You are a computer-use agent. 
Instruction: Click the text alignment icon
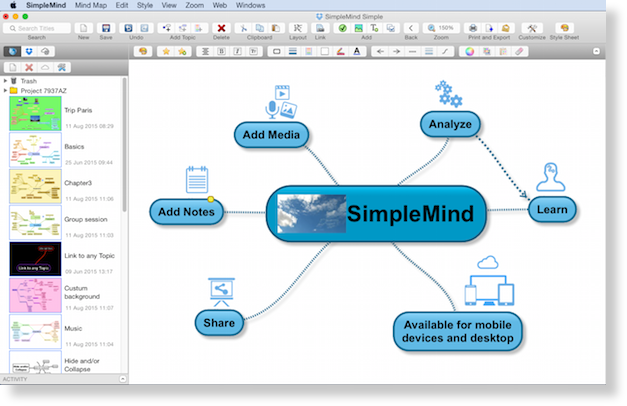tap(205, 51)
